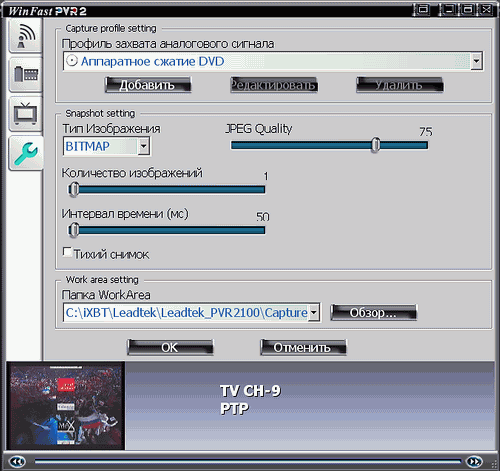Click the rewind arrows icon at bottom left

(x=17, y=461)
